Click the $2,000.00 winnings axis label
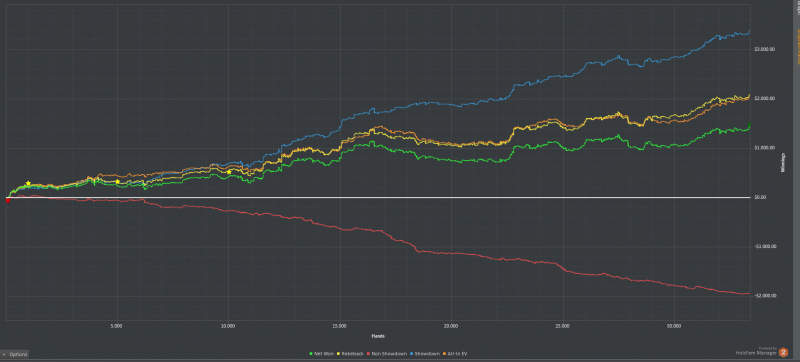Viewport: 800px width, 362px height. point(764,98)
